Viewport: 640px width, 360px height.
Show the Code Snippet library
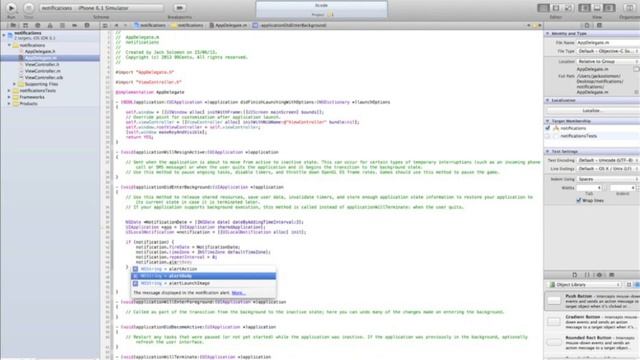click(x=587, y=275)
